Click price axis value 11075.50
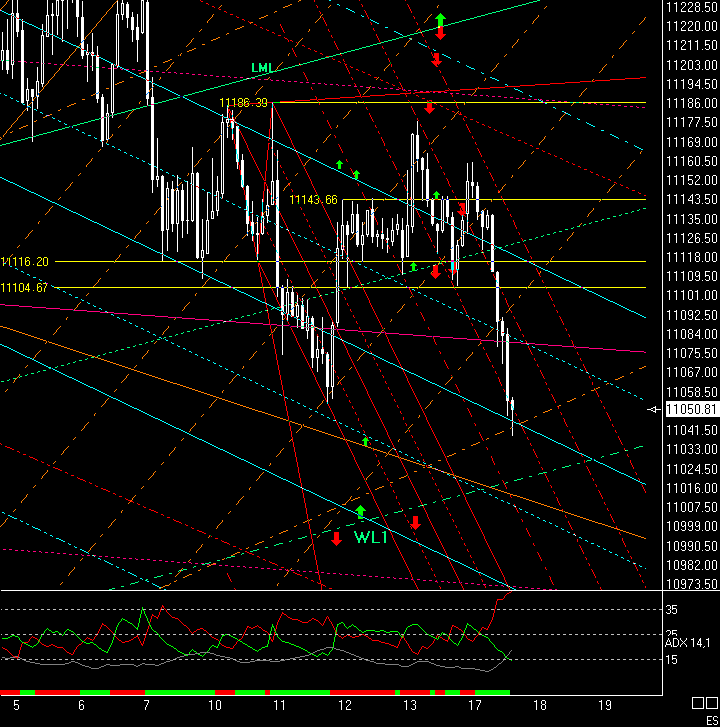This screenshot has height=727, width=720. click(691, 353)
